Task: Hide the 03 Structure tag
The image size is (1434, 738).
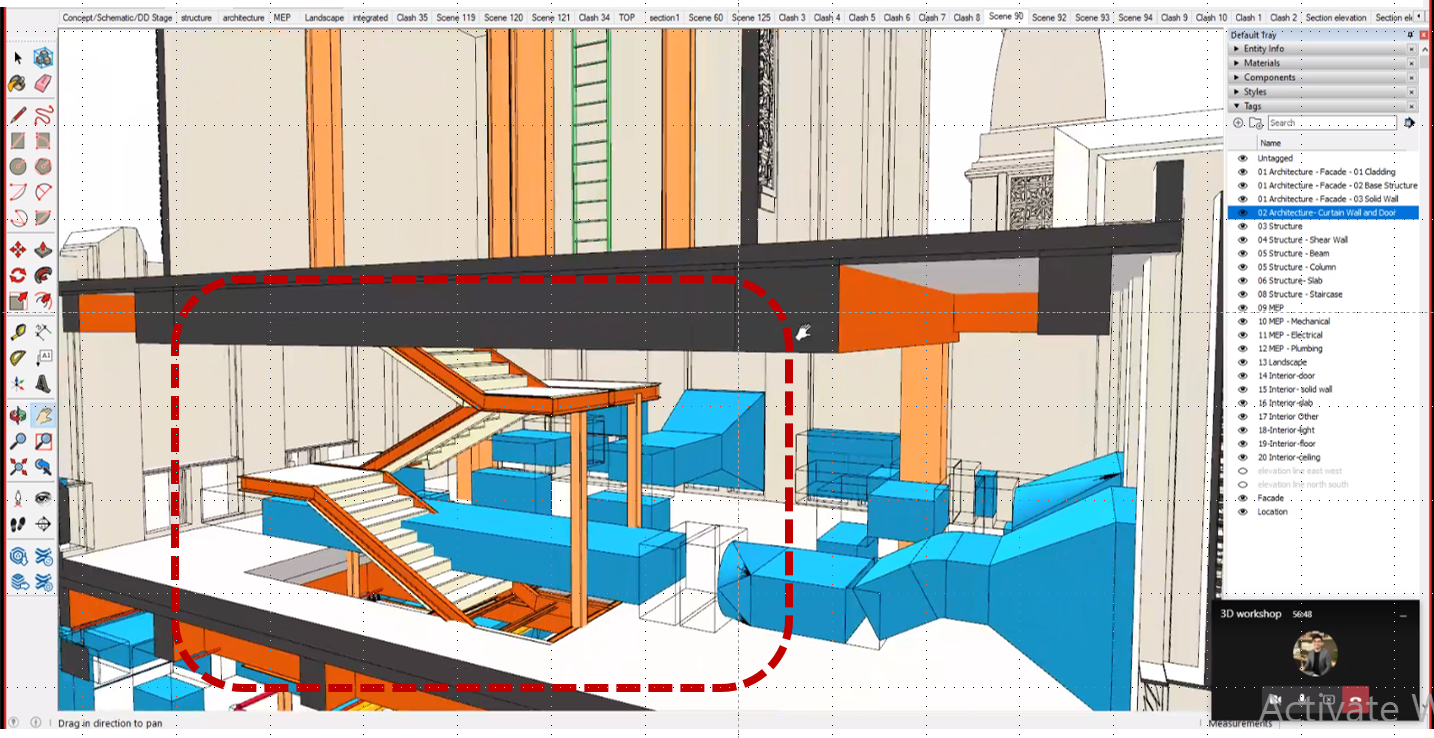Action: coord(1243,226)
